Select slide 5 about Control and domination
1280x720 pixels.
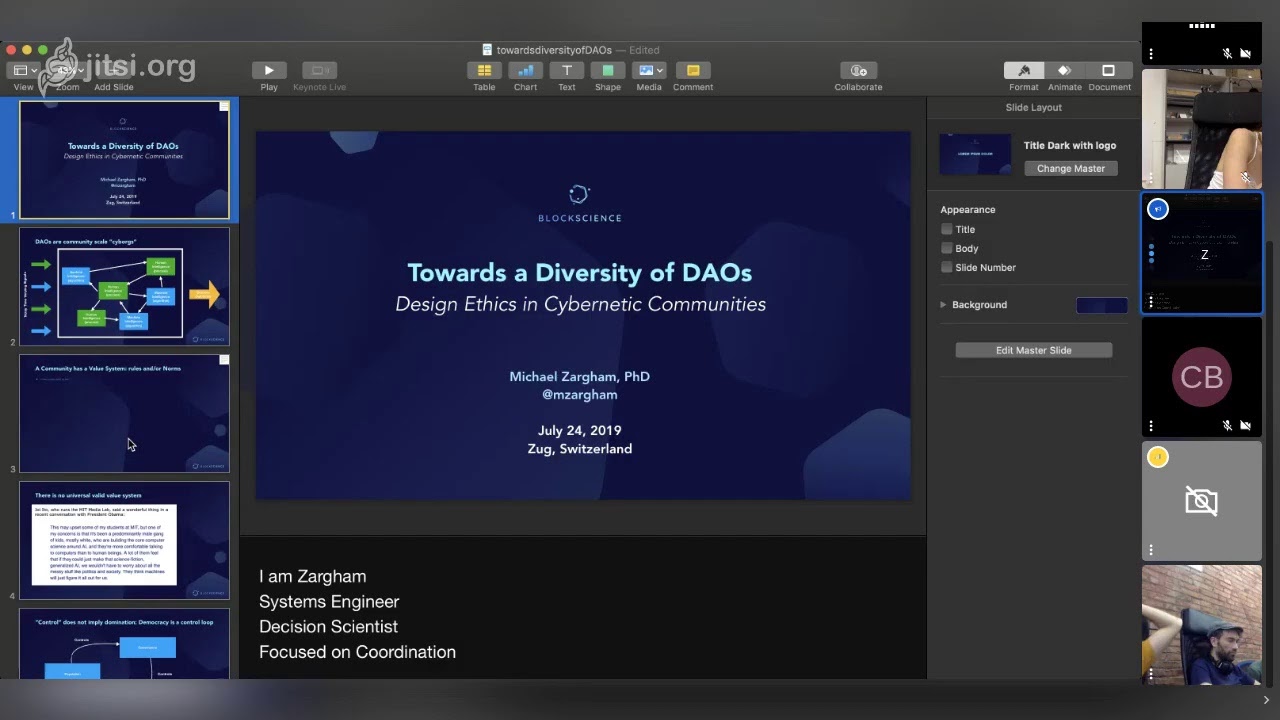click(124, 644)
